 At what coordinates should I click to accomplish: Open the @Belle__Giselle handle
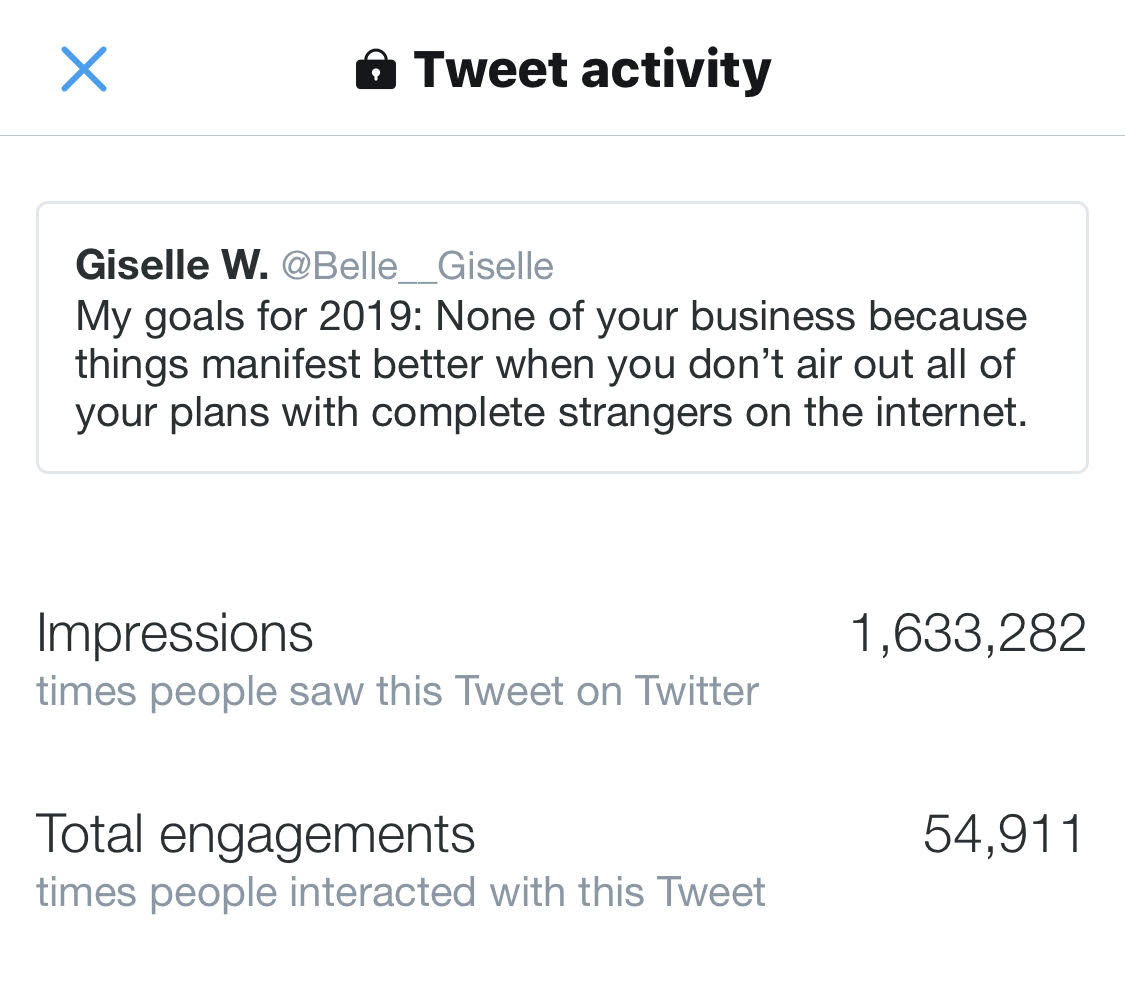(x=417, y=267)
